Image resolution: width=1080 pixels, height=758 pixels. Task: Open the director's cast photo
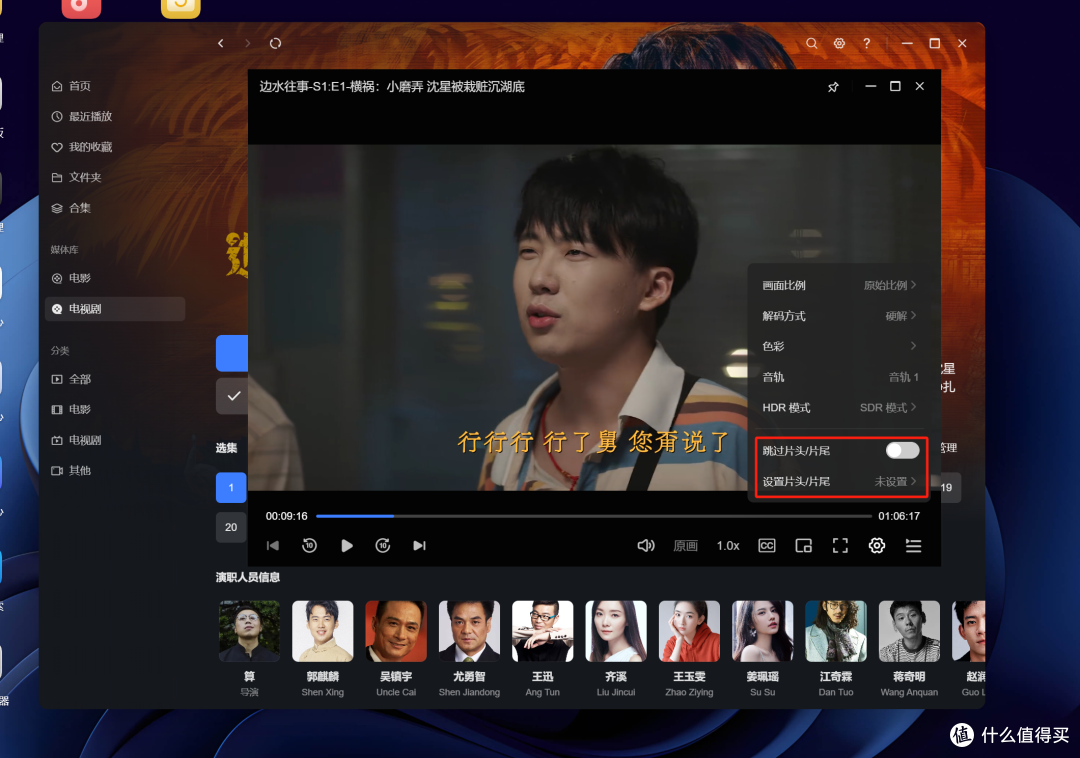(249, 631)
